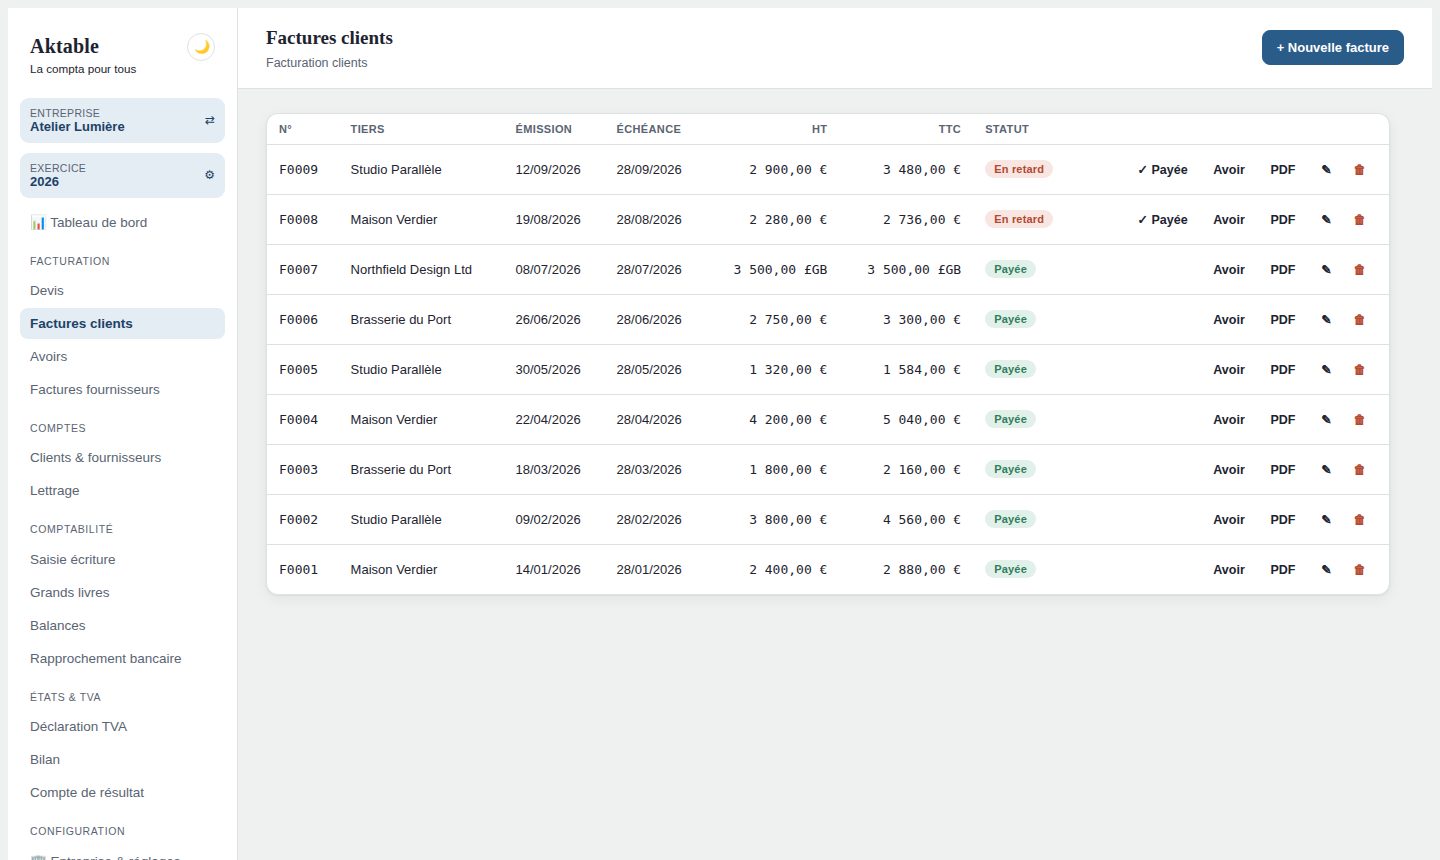Export invoice F0001 as PDF
The width and height of the screenshot is (1440, 860).
[x=1283, y=570]
